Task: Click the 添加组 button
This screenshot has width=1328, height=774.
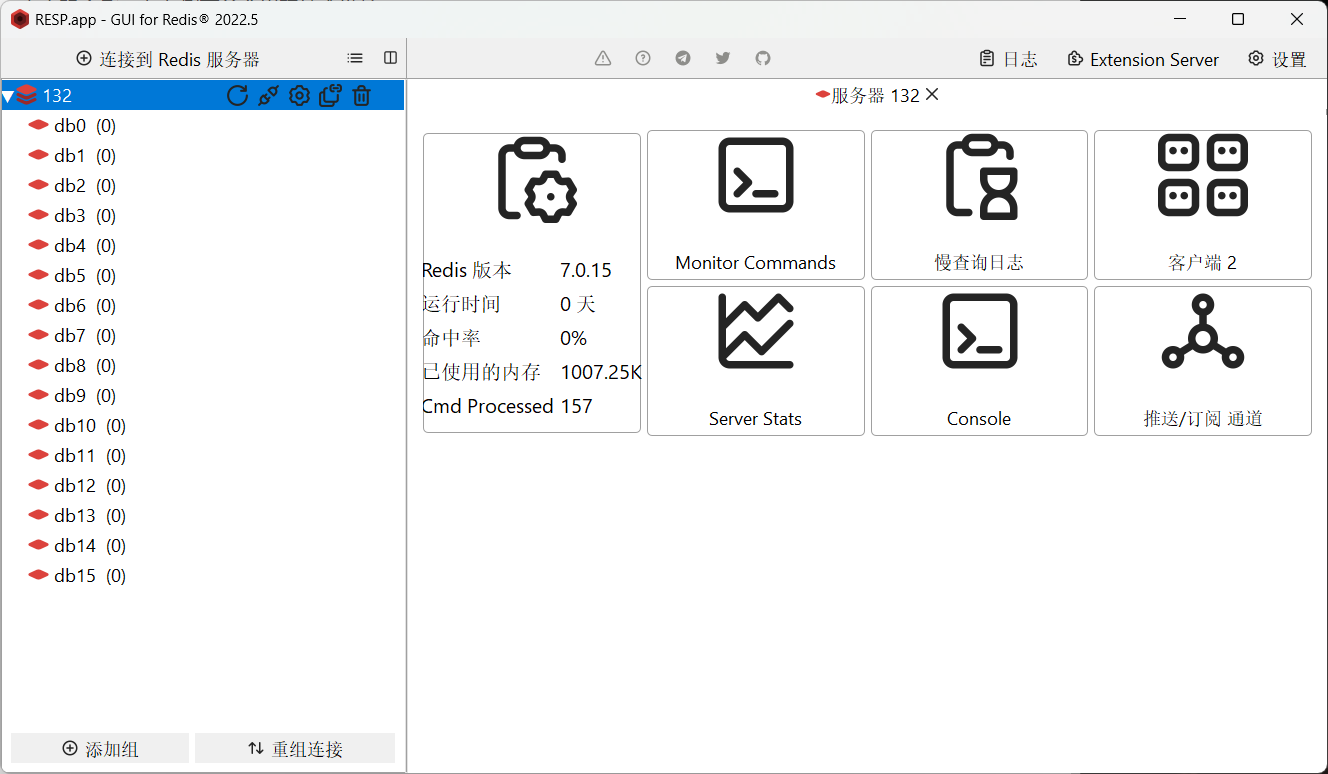Action: pos(100,748)
